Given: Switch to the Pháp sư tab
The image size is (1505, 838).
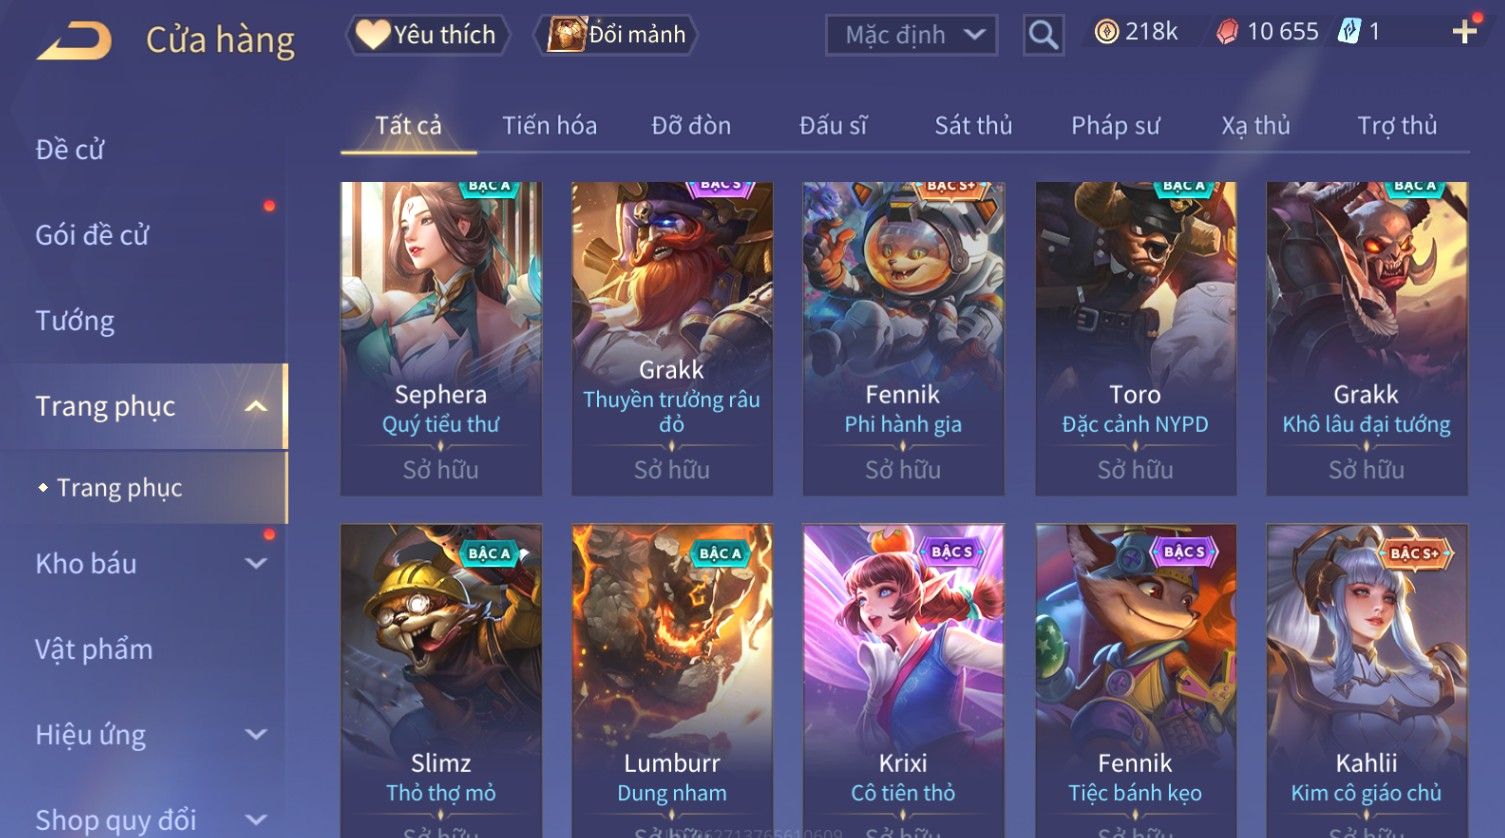Looking at the screenshot, I should click(x=1115, y=125).
